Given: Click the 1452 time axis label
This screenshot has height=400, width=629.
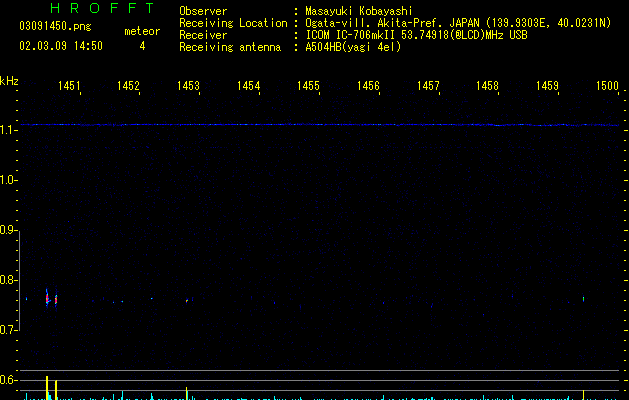Looking at the screenshot, I should (128, 86).
